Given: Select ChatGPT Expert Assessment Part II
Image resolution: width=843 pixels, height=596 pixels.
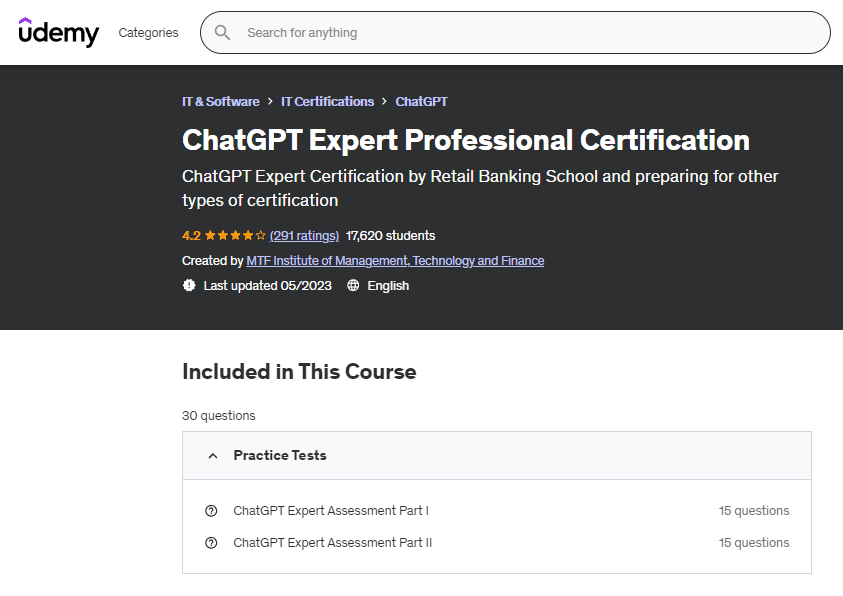Looking at the screenshot, I should click(x=332, y=543).
